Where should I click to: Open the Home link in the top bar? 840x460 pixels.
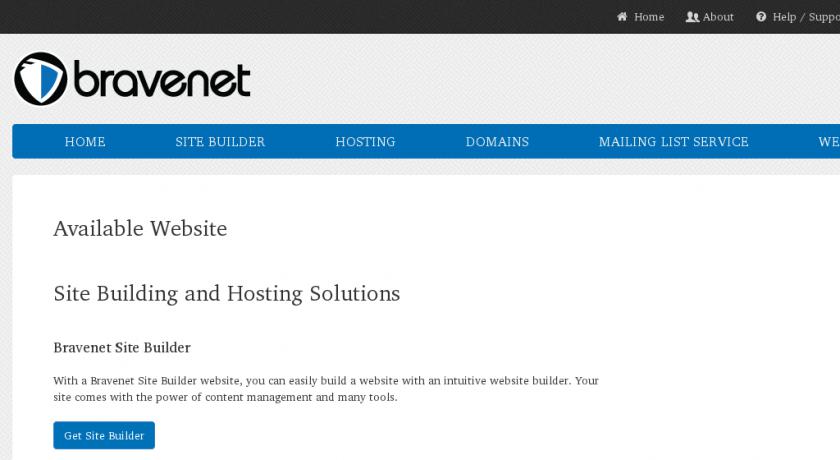[x=649, y=17]
